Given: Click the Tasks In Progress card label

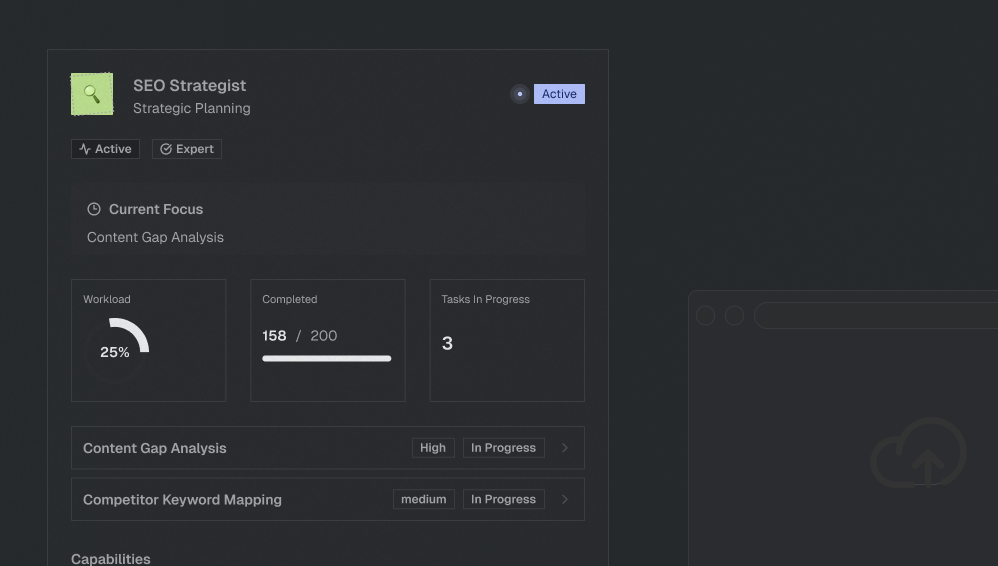Looking at the screenshot, I should coord(486,299).
